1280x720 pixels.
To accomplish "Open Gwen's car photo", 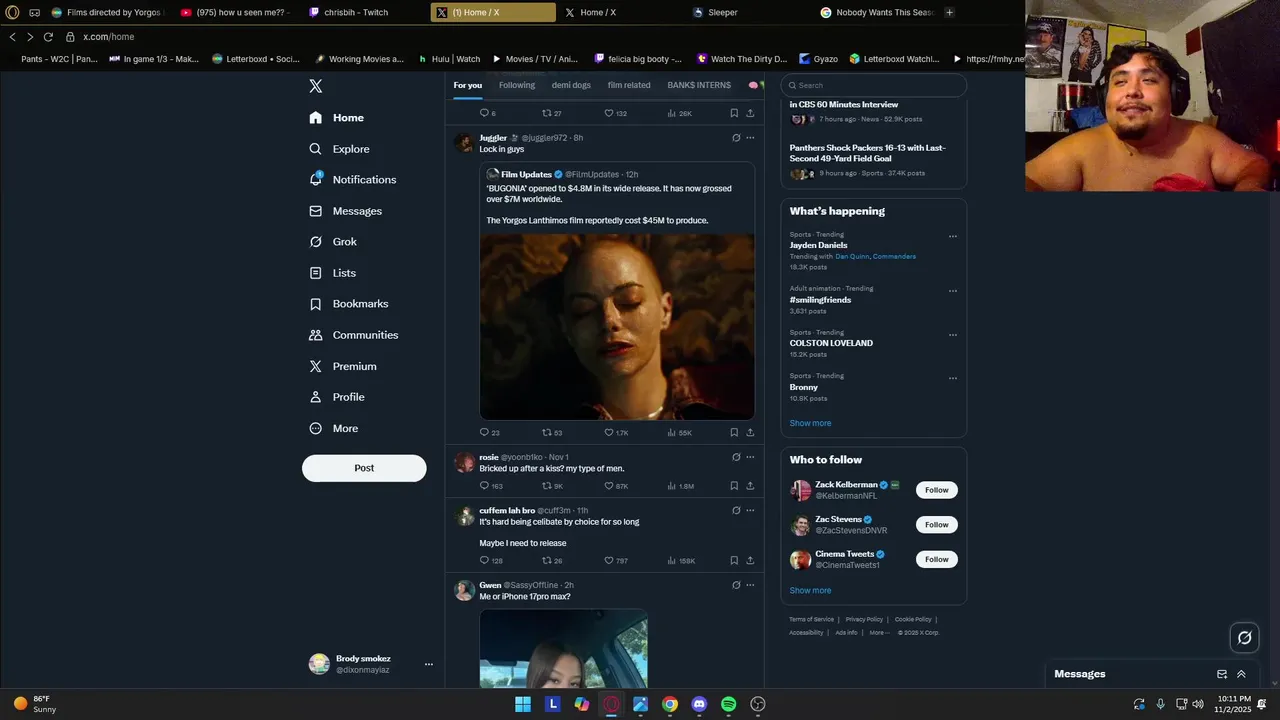I will point(563,649).
